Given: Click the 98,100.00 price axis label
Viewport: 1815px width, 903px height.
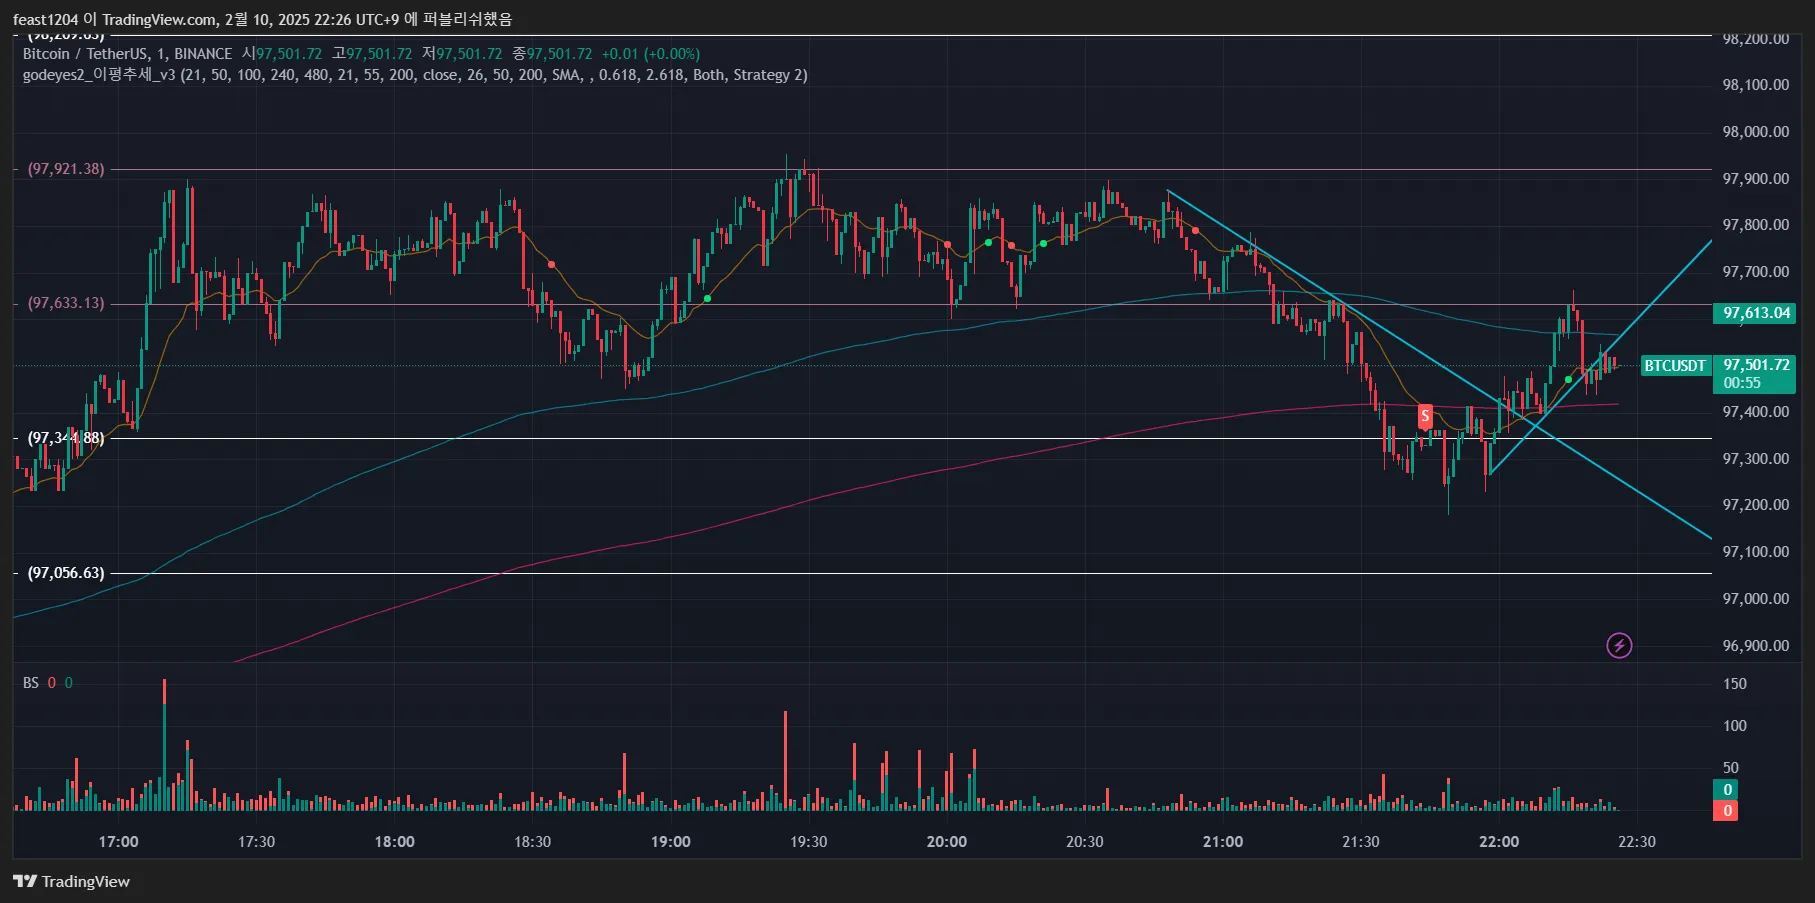Looking at the screenshot, I should tap(1755, 85).
